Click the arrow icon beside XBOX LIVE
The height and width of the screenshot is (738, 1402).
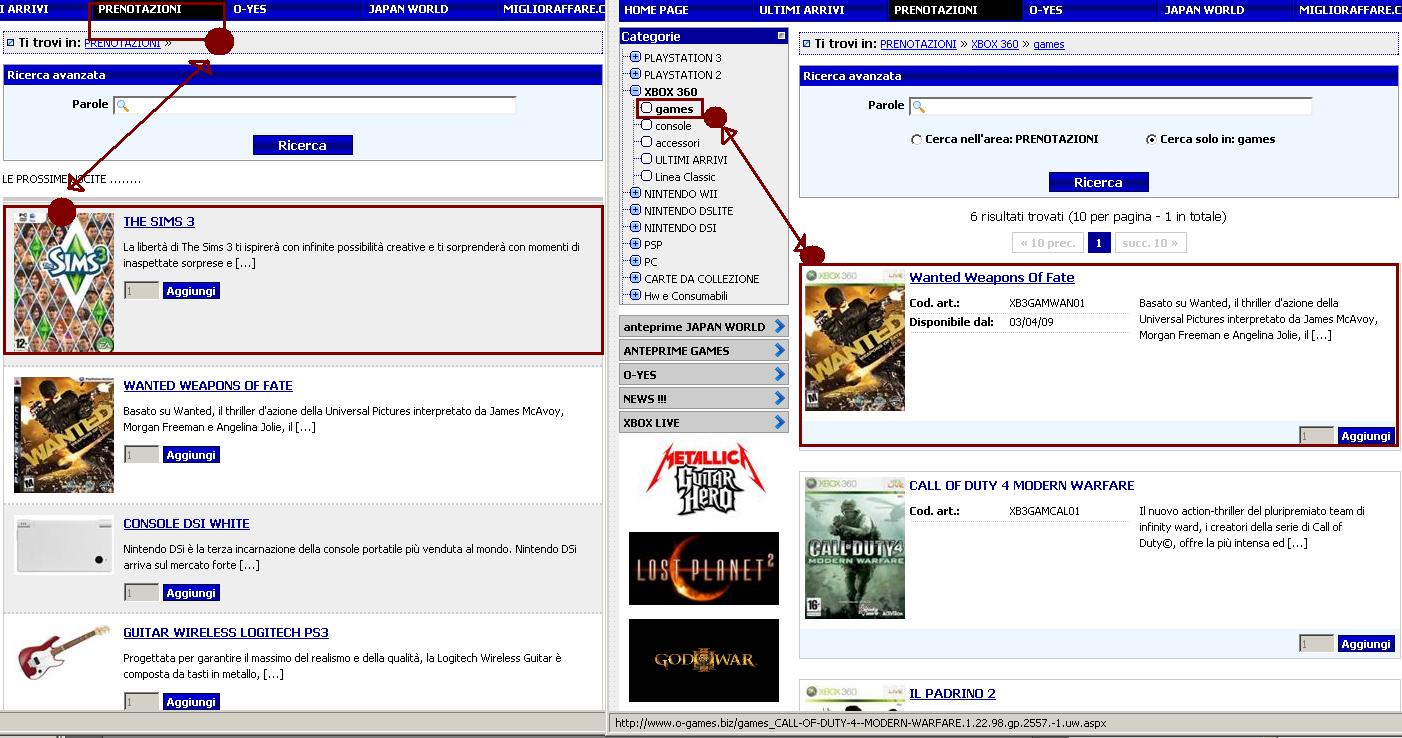[780, 422]
